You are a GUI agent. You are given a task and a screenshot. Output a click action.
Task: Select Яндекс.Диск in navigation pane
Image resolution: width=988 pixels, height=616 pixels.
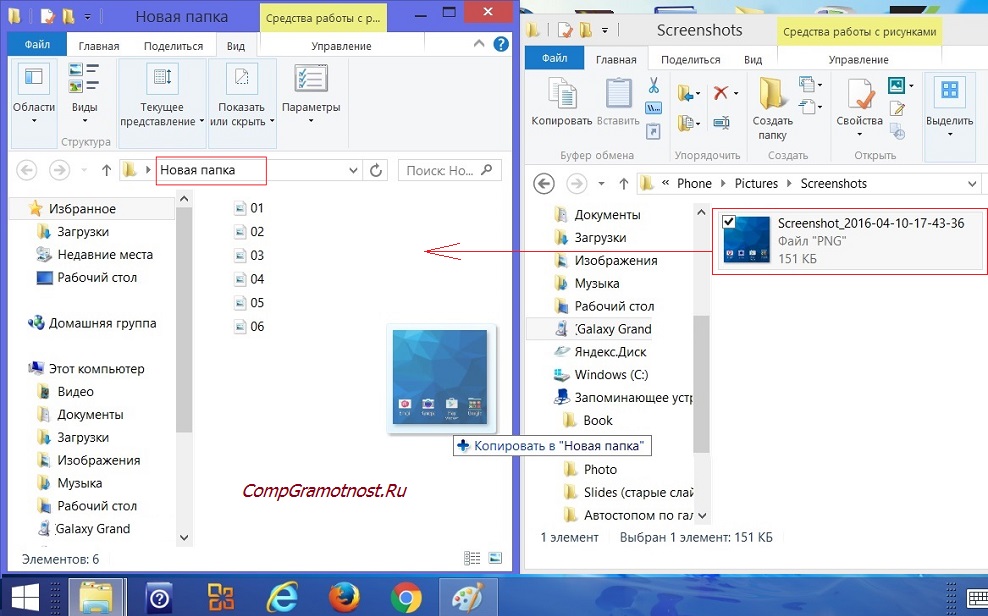pos(610,352)
